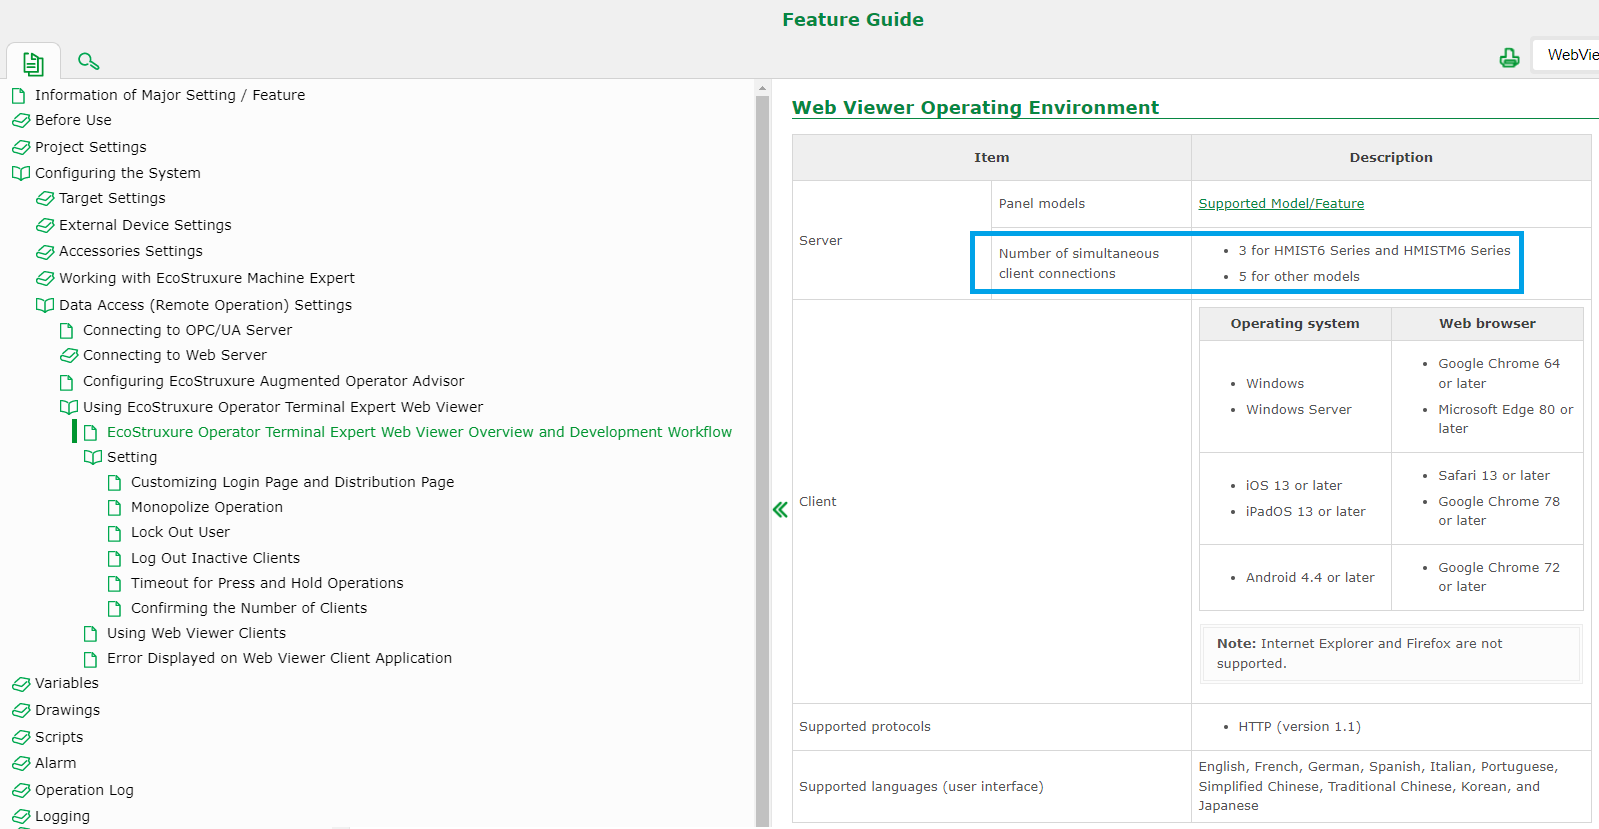The width and height of the screenshot is (1599, 829).
Task: Expand Working with EcoStruxure Machine Expert icon
Action: (45, 278)
